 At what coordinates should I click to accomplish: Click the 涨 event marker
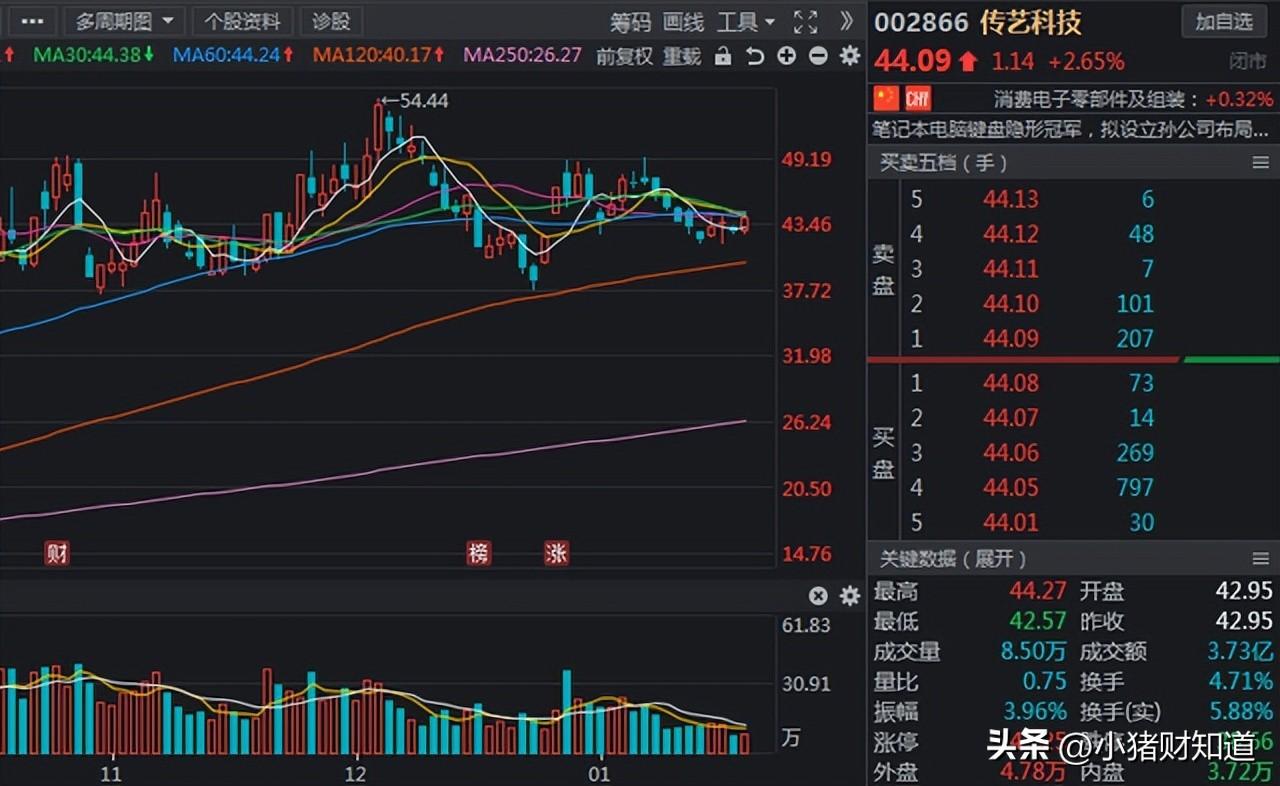(x=556, y=552)
